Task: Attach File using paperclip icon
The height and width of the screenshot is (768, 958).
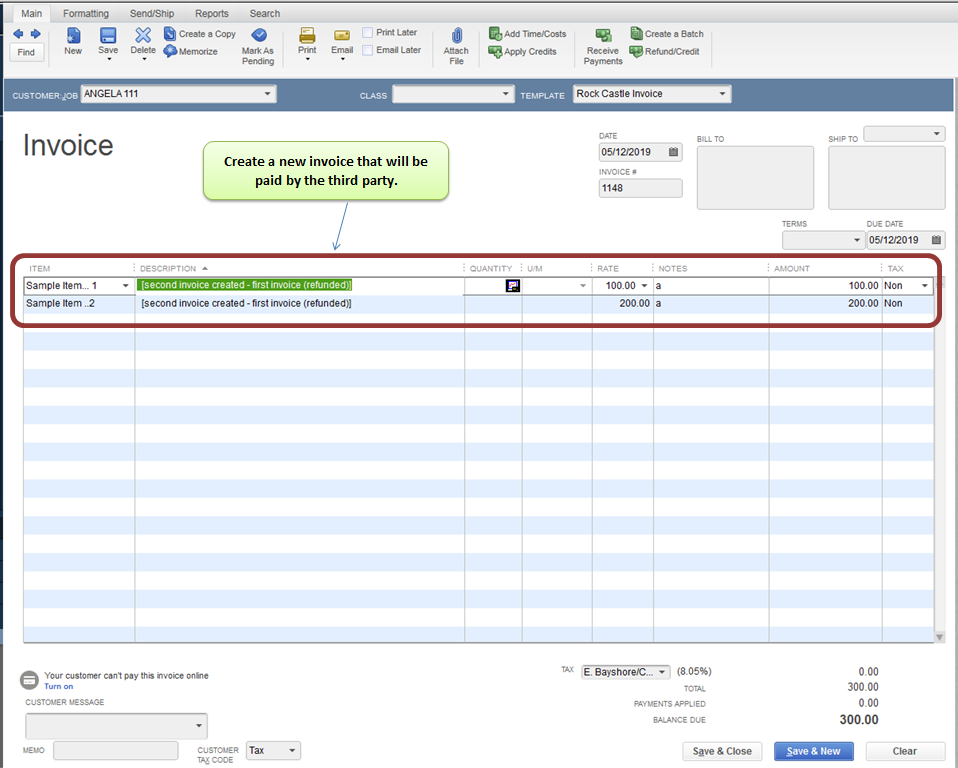Action: click(x=456, y=35)
